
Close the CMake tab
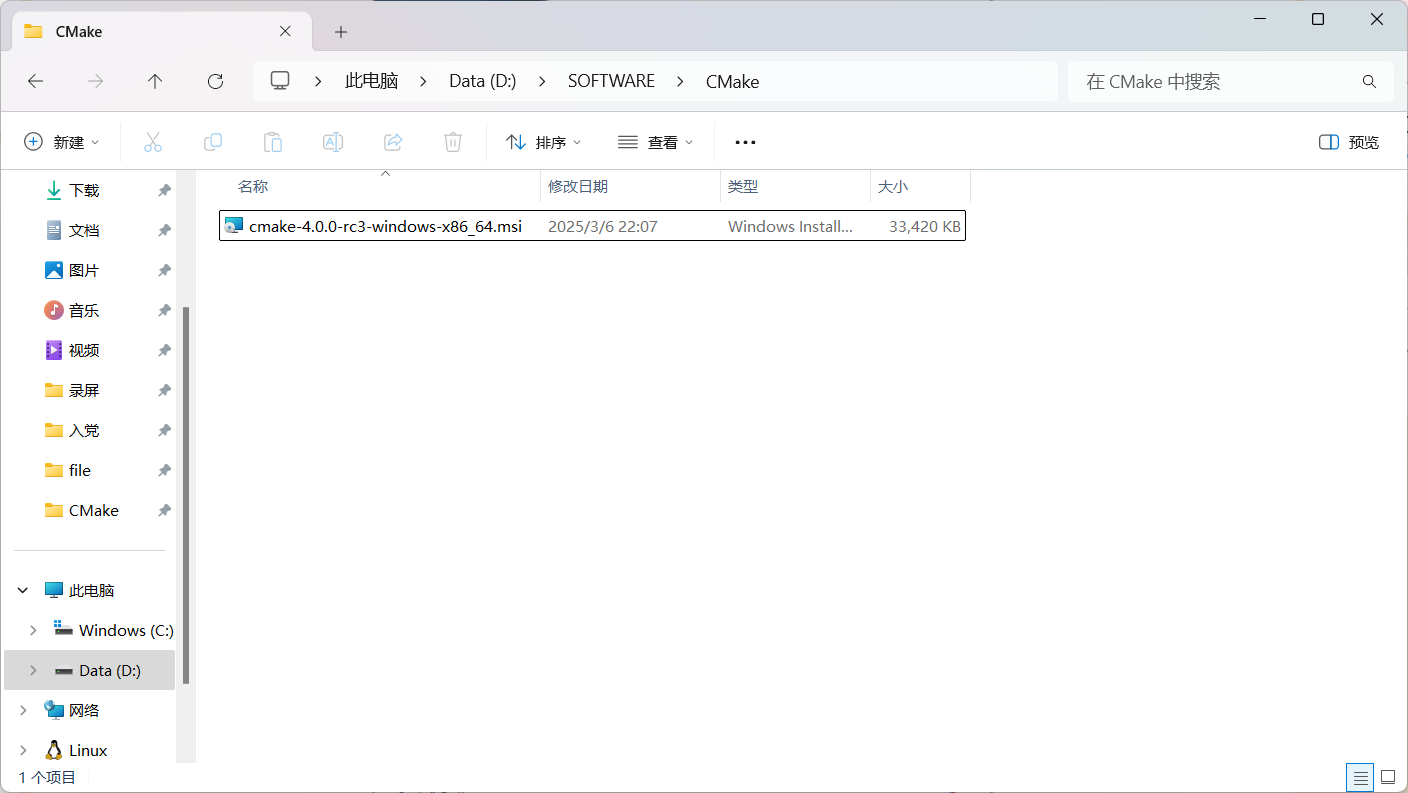click(x=285, y=31)
